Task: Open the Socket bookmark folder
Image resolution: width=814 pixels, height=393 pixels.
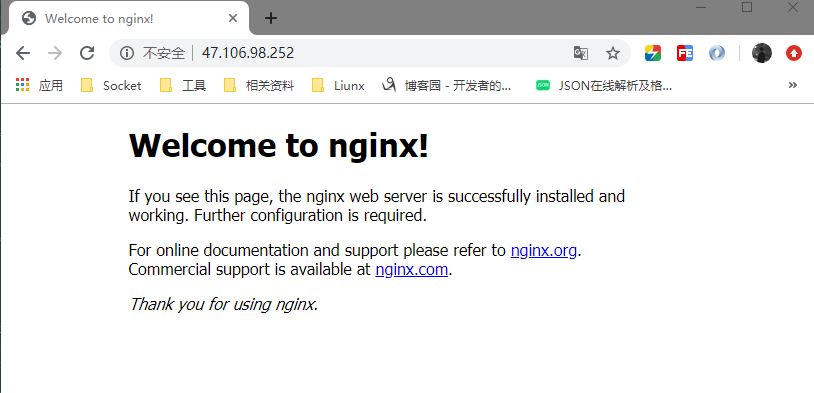Action: 111,85
